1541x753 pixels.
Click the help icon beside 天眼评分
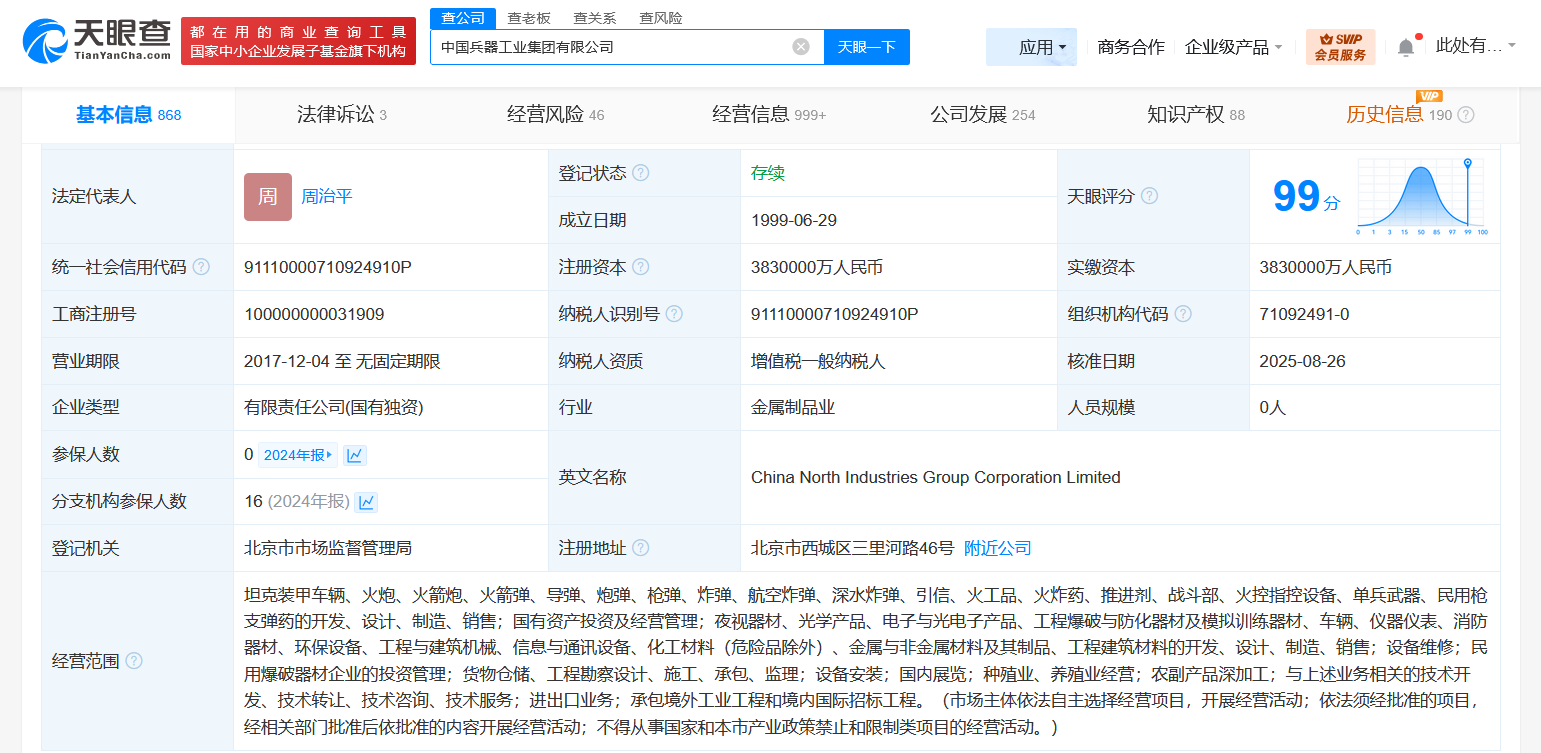tap(1148, 195)
